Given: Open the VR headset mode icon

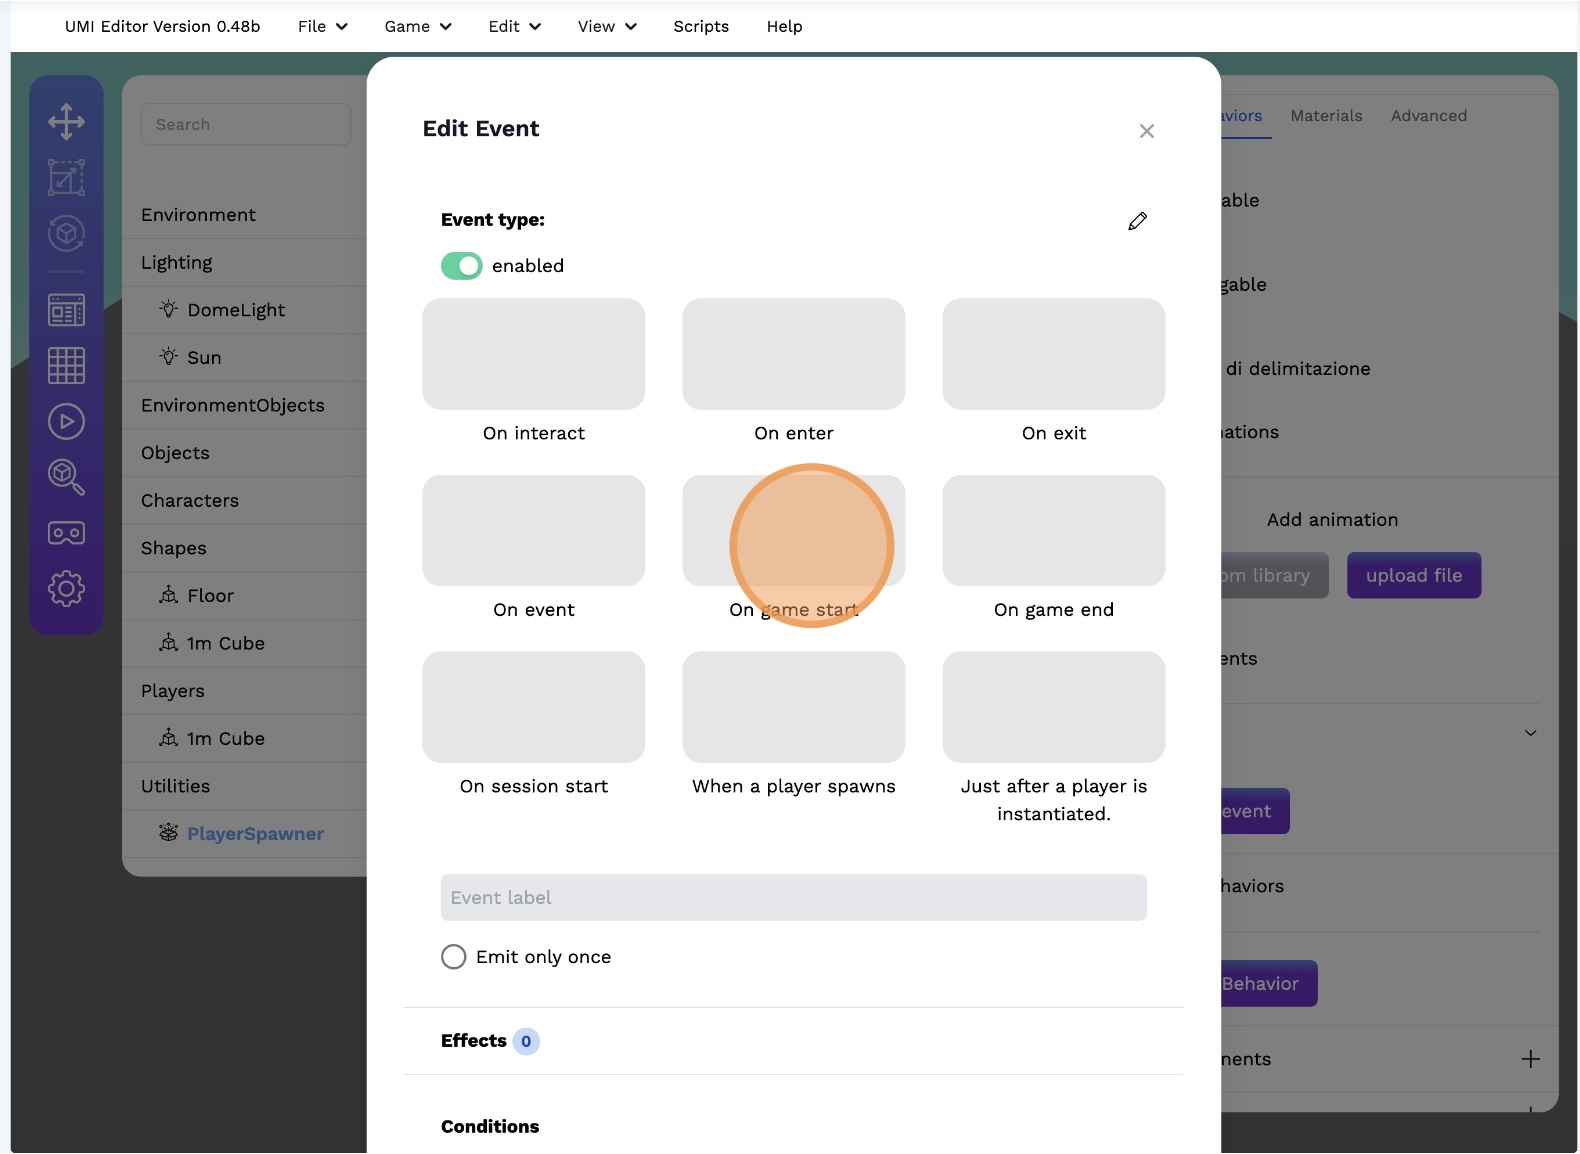Looking at the screenshot, I should coord(66,533).
